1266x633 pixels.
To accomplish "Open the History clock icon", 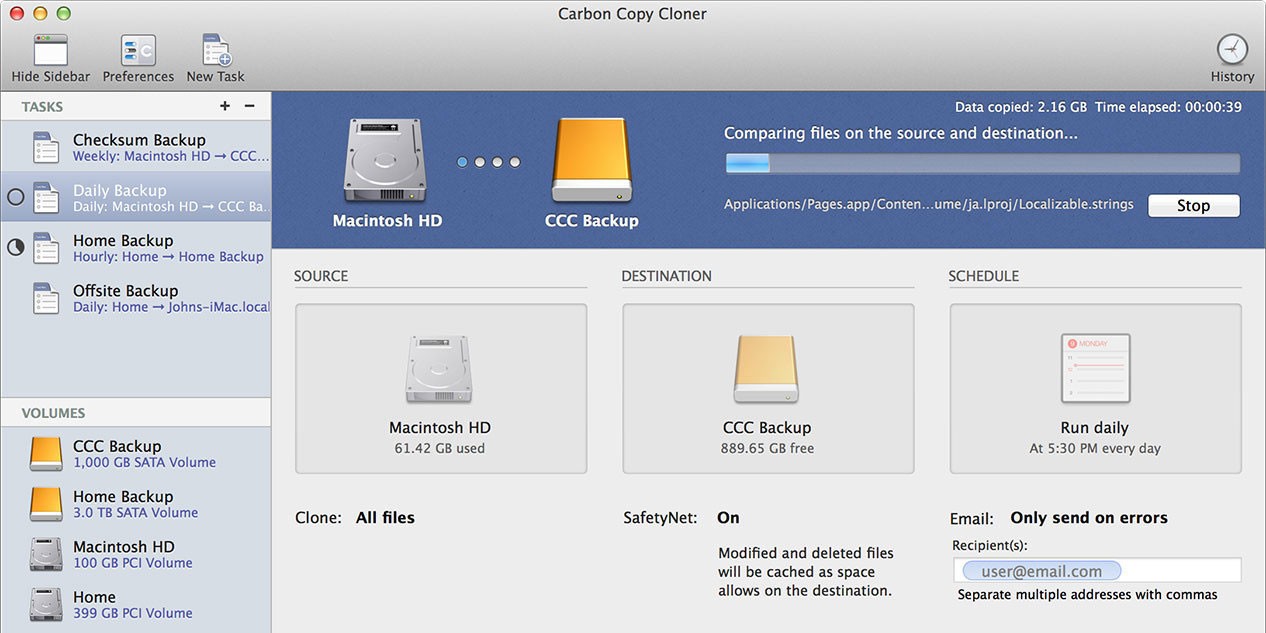I will pyautogui.click(x=1232, y=49).
